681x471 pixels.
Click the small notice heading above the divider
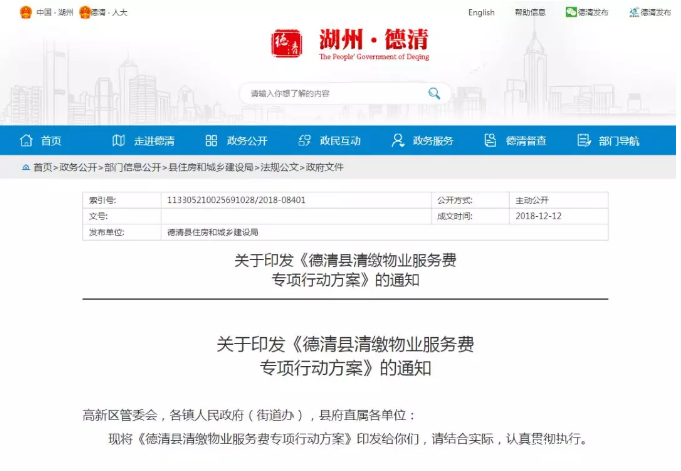[x=345, y=270]
